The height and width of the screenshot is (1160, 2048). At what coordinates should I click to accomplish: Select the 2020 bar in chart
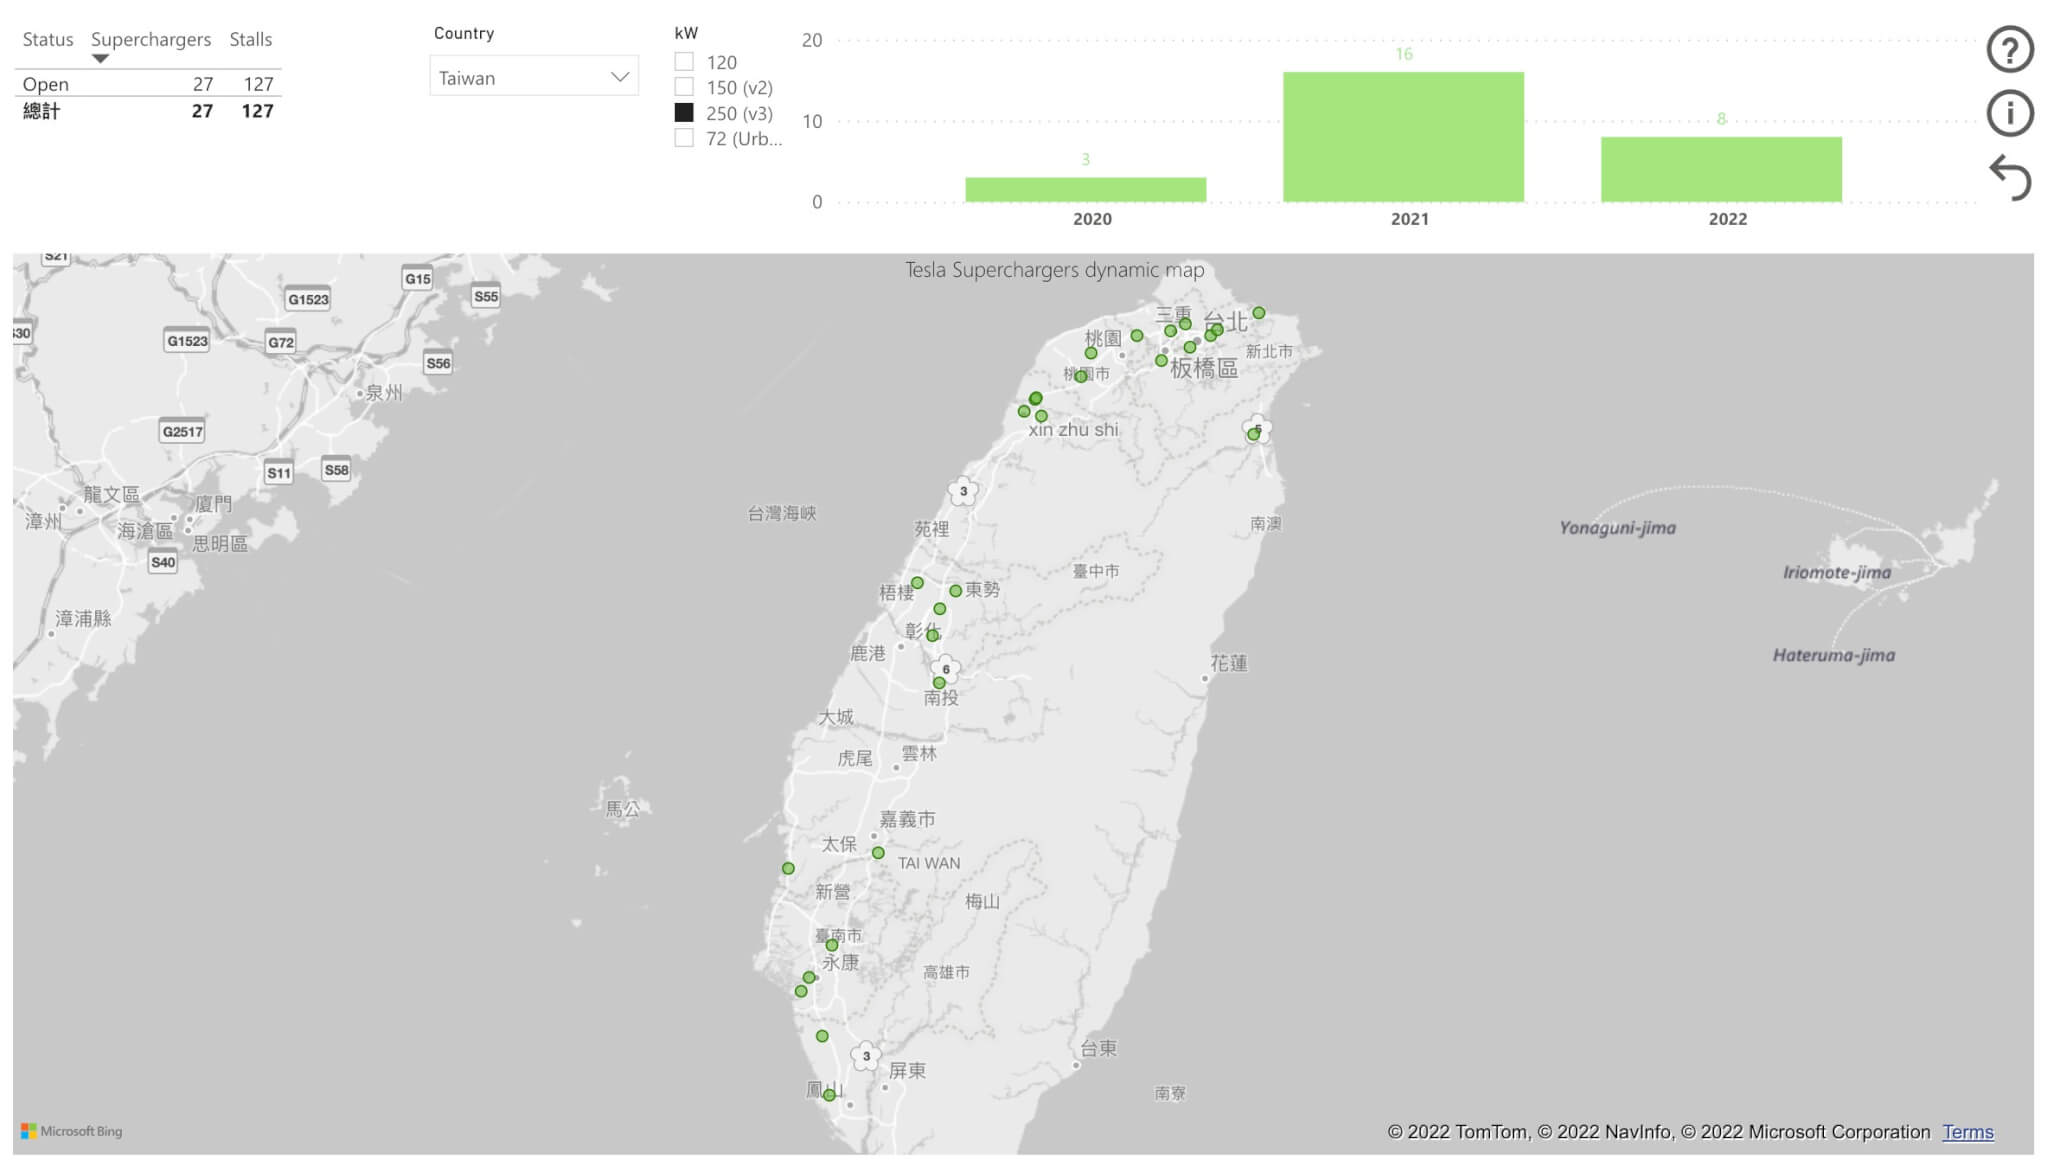pyautogui.click(x=1085, y=190)
